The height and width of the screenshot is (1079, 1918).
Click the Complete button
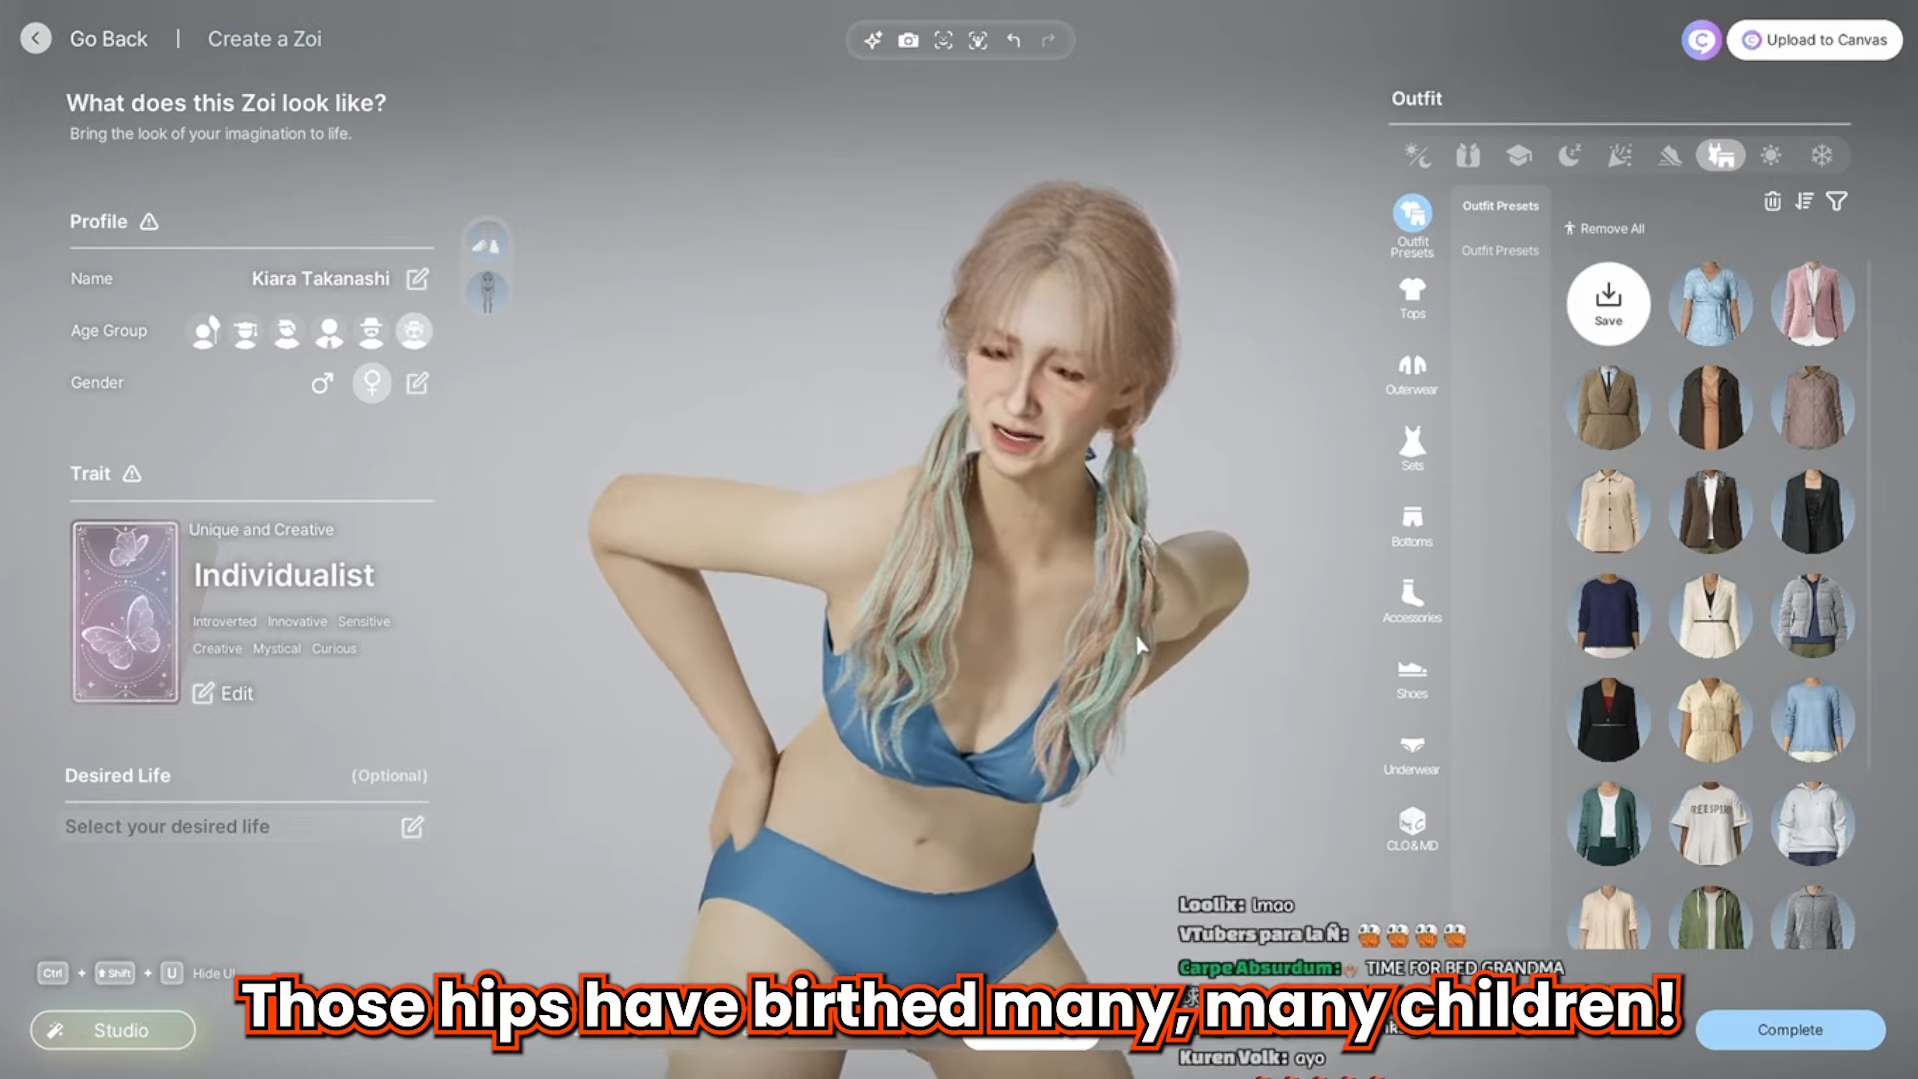[1790, 1030]
